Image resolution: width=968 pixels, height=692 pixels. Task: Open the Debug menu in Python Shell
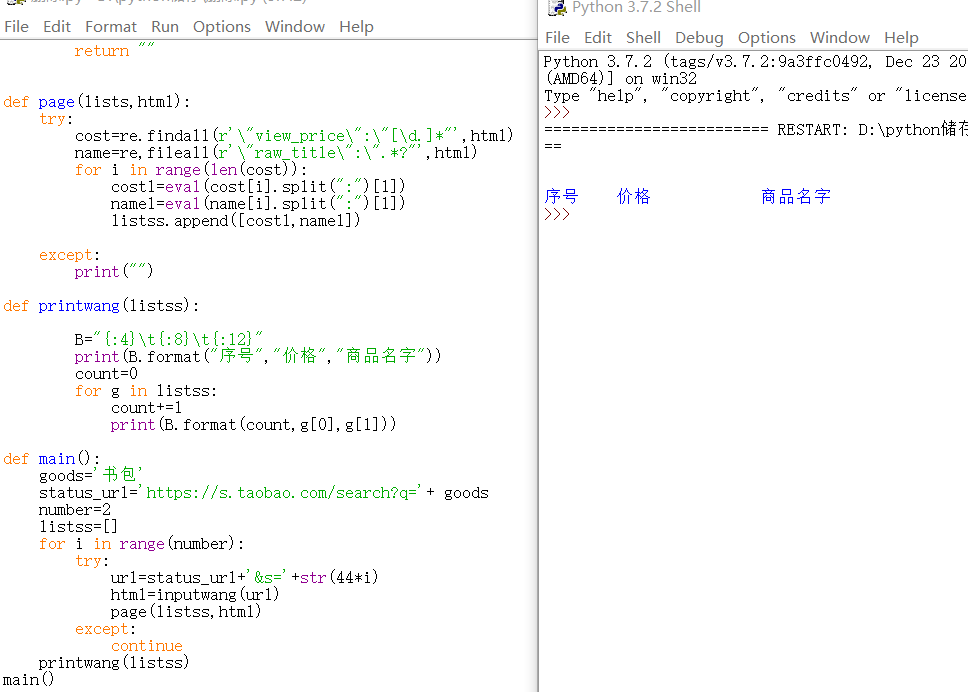(x=699, y=38)
